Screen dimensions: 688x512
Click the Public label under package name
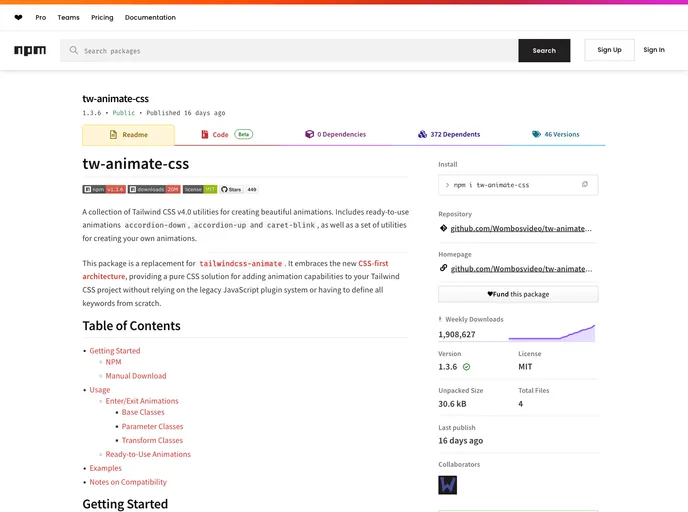pos(124,113)
